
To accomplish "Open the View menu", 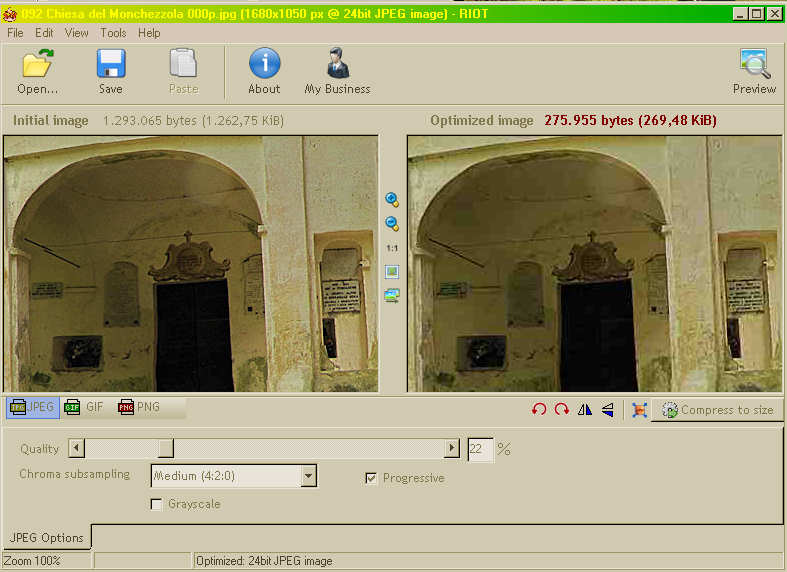I will 76,33.
